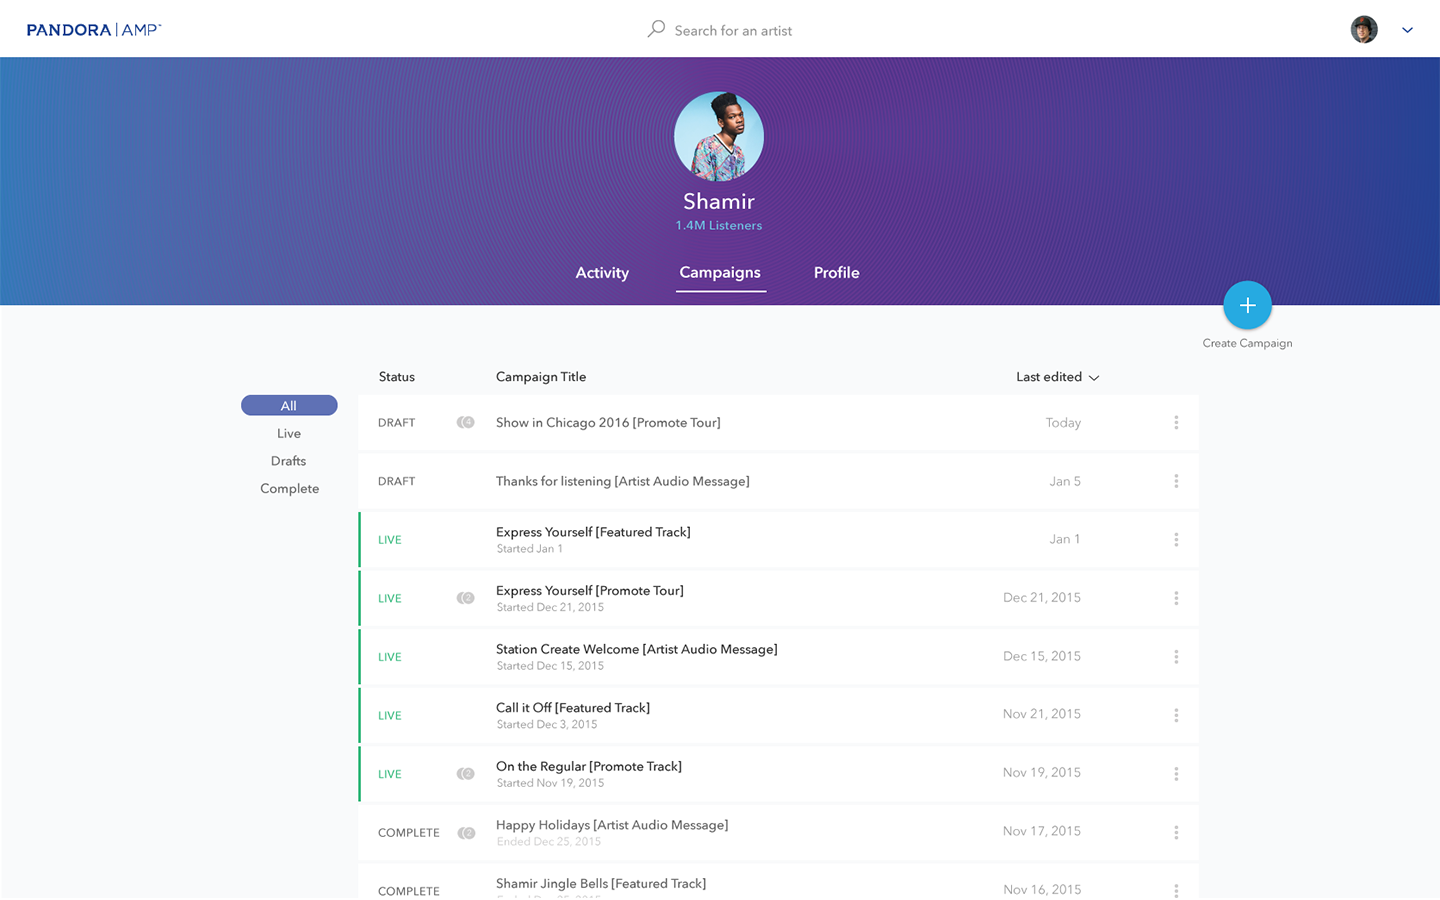Select the All filter pill
1440x900 pixels.
[289, 405]
